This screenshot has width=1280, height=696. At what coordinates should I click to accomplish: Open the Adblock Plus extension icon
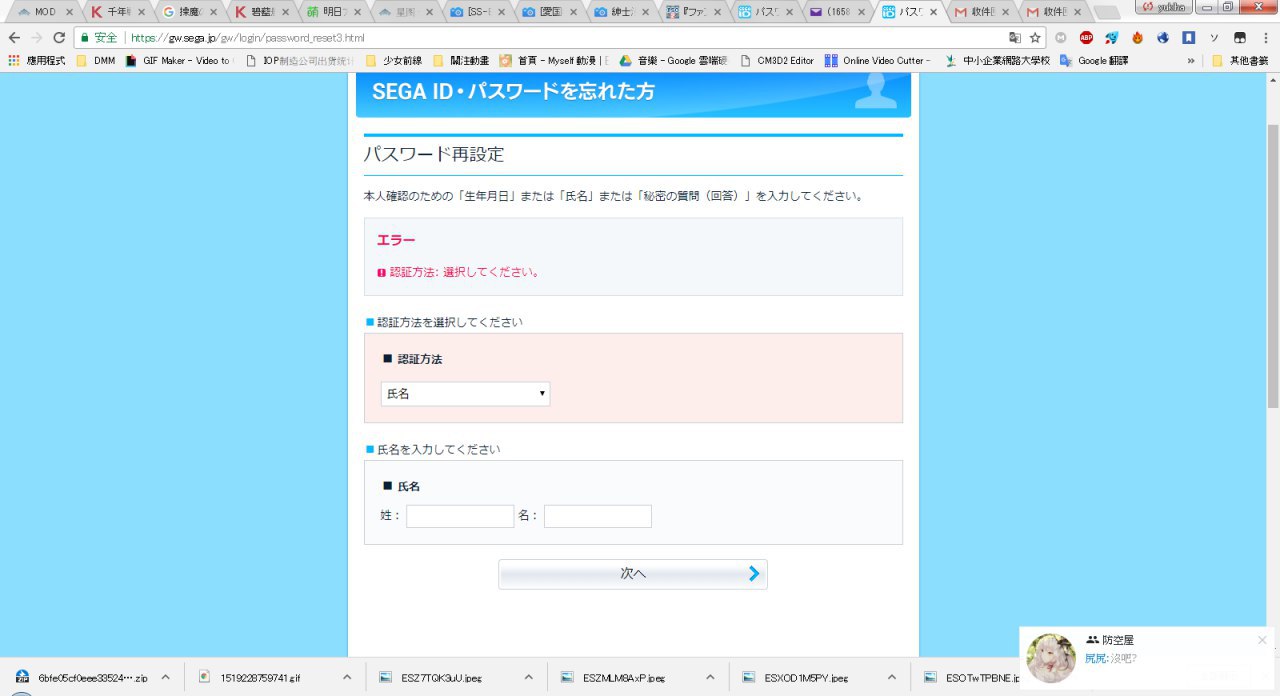tap(1086, 37)
